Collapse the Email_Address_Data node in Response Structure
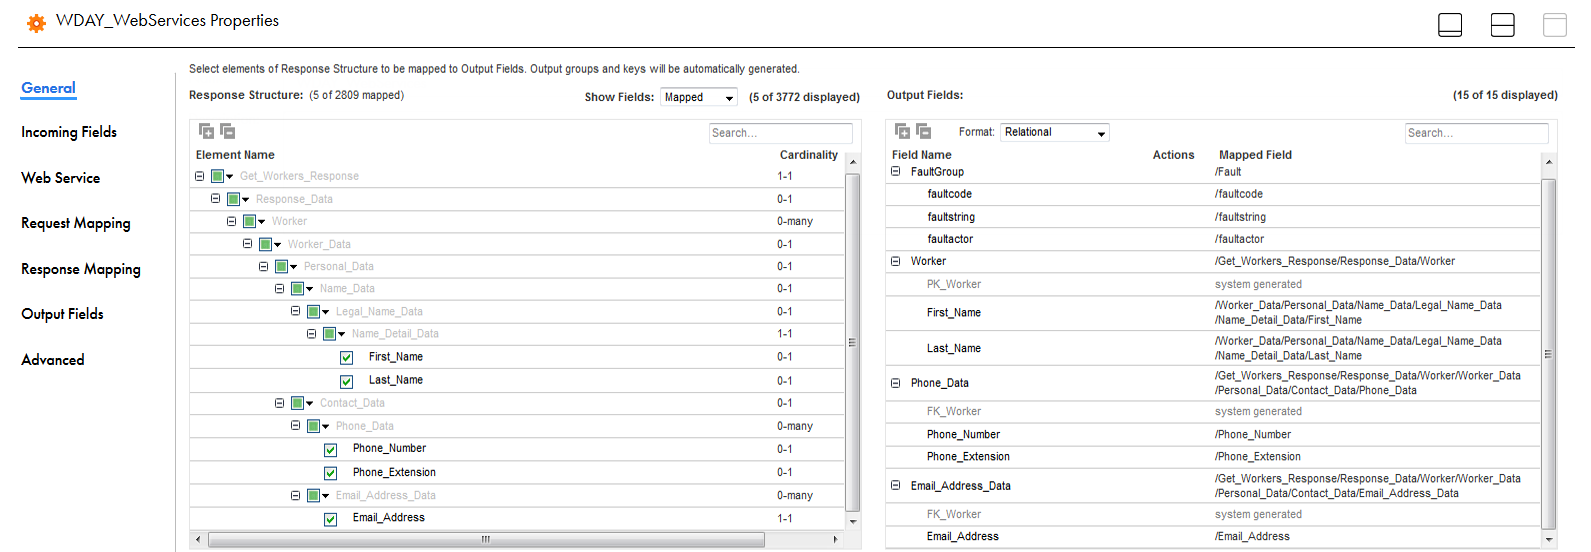The height and width of the screenshot is (552, 1591). tap(295, 495)
